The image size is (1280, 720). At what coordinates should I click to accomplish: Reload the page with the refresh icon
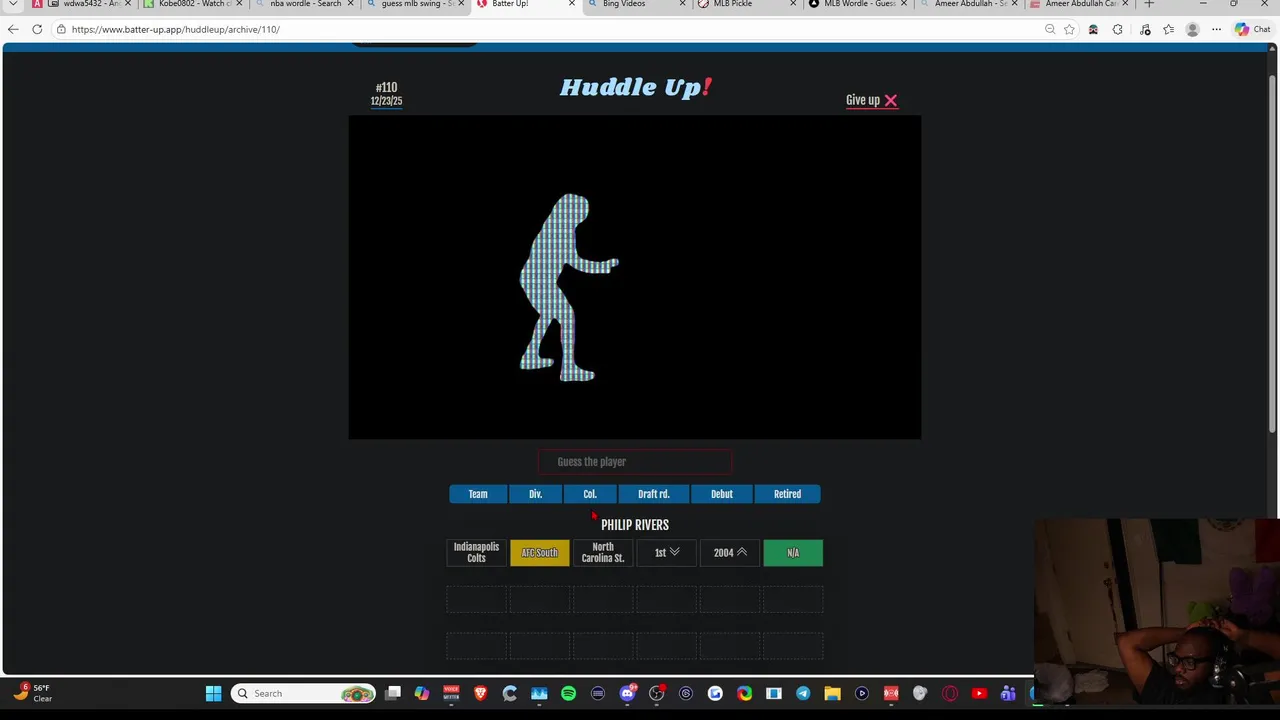point(37,29)
